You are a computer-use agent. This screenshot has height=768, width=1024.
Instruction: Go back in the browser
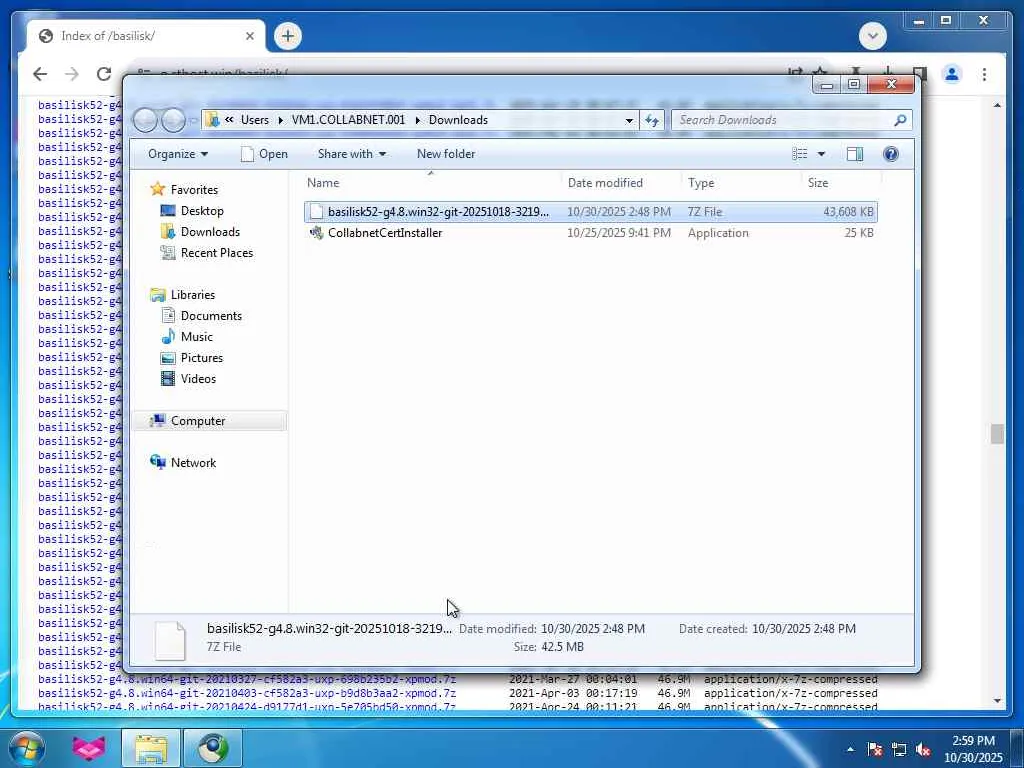coord(40,74)
